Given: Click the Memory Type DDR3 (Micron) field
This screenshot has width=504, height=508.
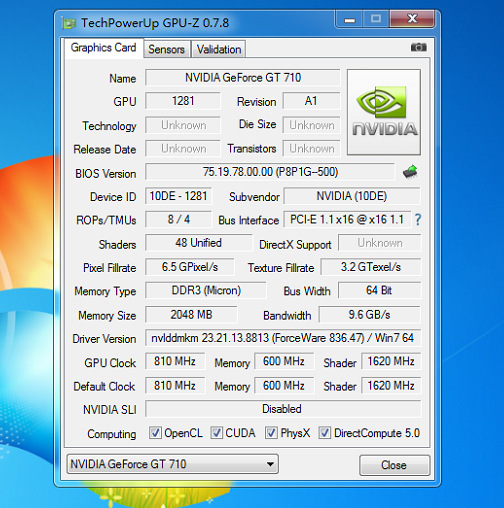Looking at the screenshot, I should point(206,290).
